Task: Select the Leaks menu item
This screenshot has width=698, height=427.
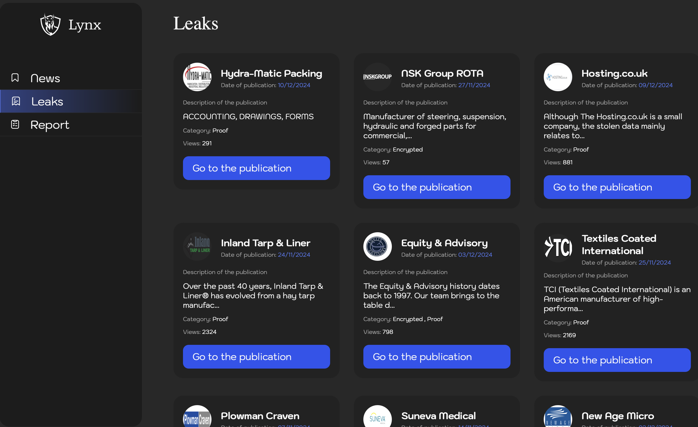Action: 47,101
